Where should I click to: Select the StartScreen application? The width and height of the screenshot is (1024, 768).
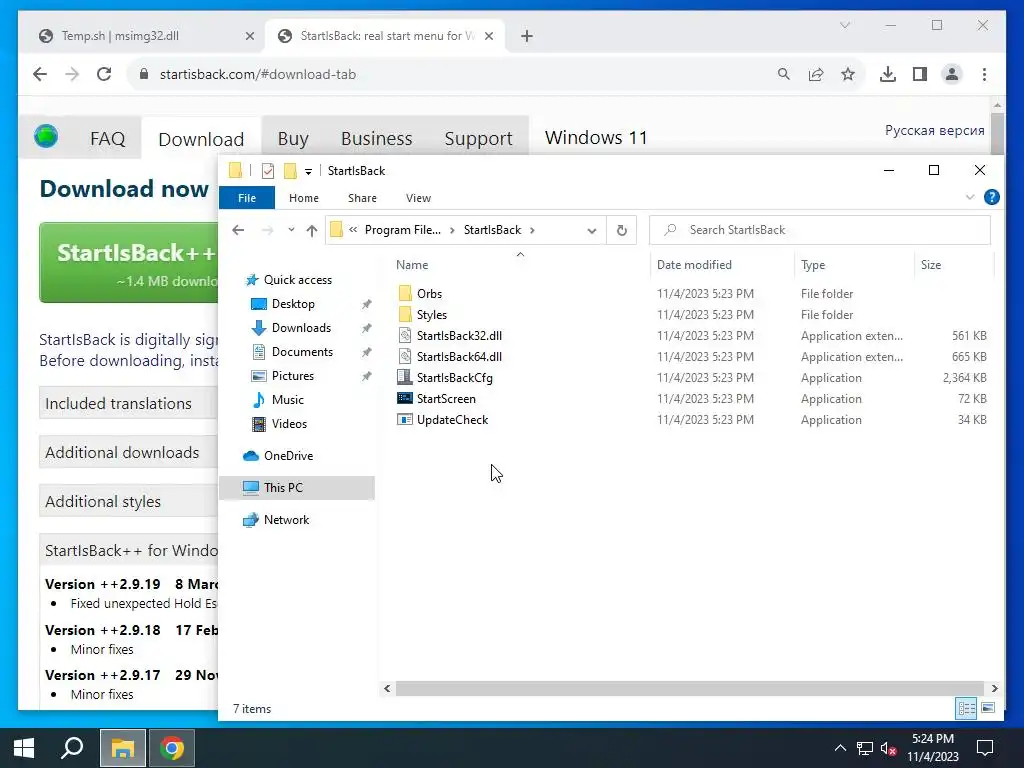446,398
